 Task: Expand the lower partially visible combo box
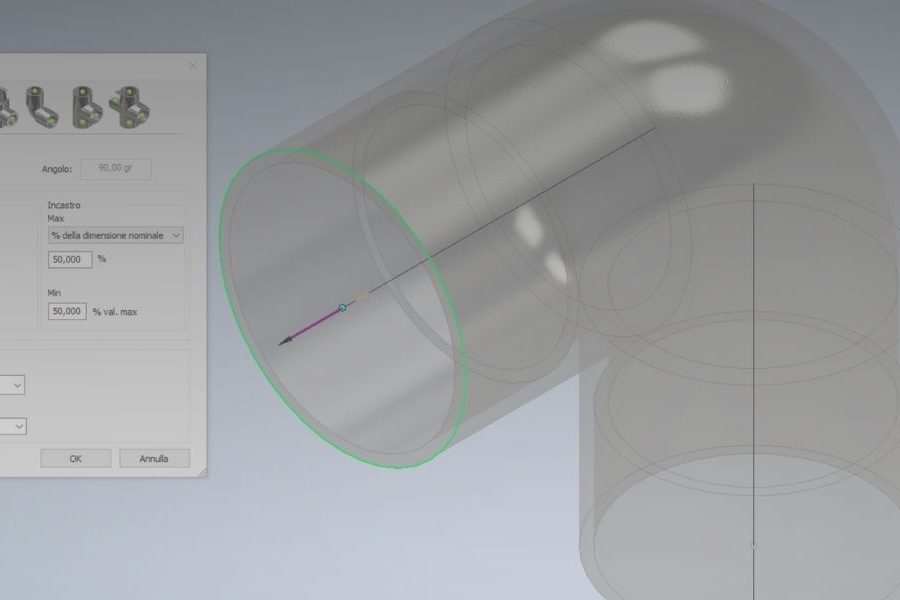13,426
